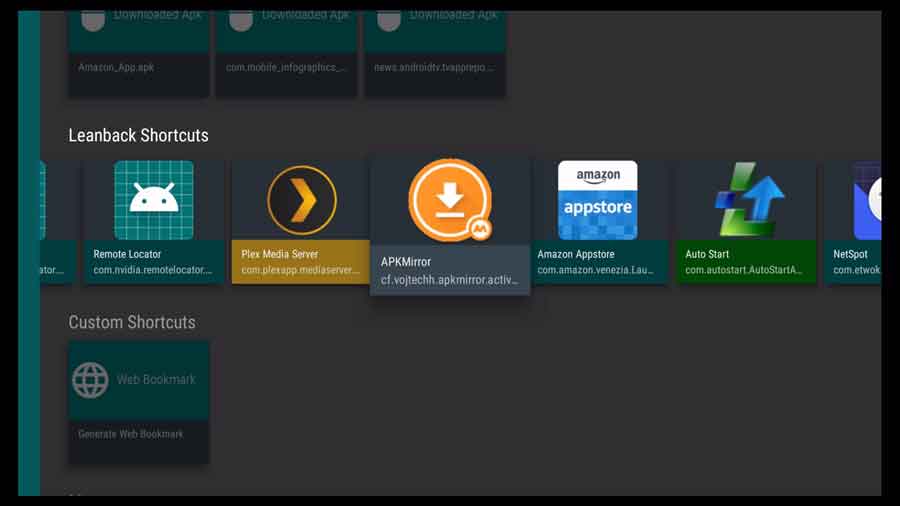Click the Remote Locator label
Viewport: 900px width, 506px height.
click(127, 254)
